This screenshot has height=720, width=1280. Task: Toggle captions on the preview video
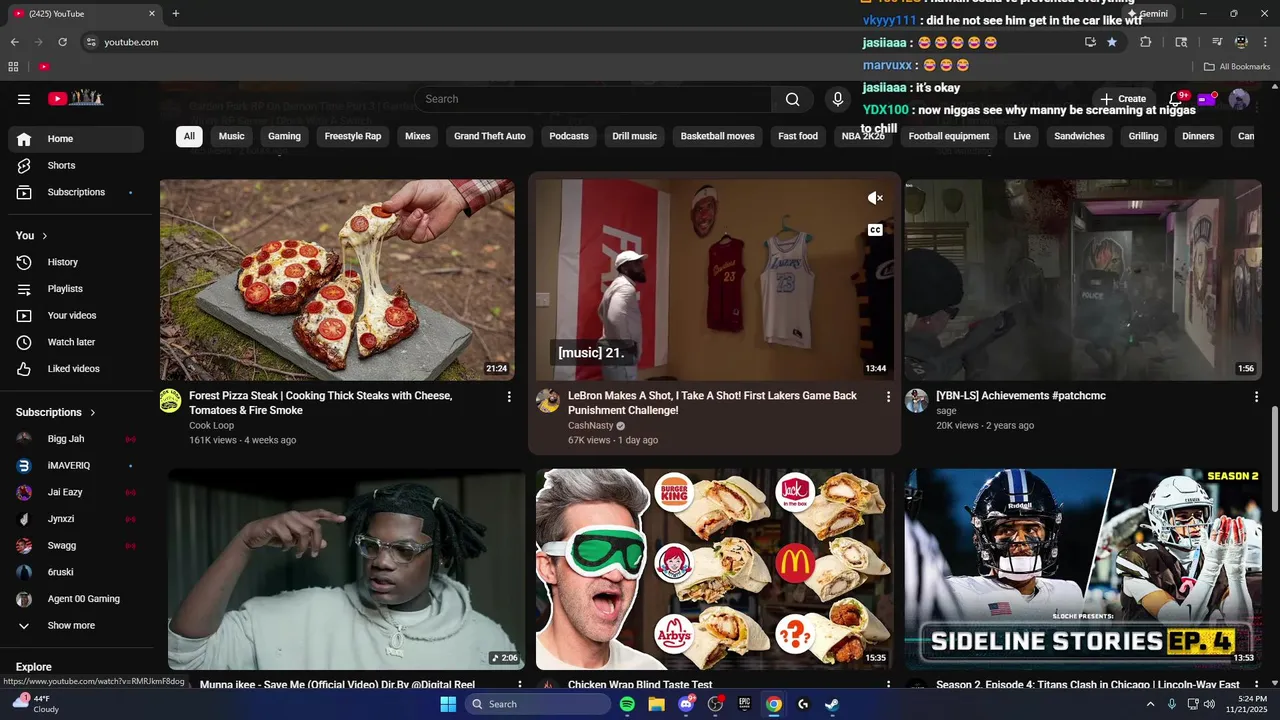click(875, 230)
